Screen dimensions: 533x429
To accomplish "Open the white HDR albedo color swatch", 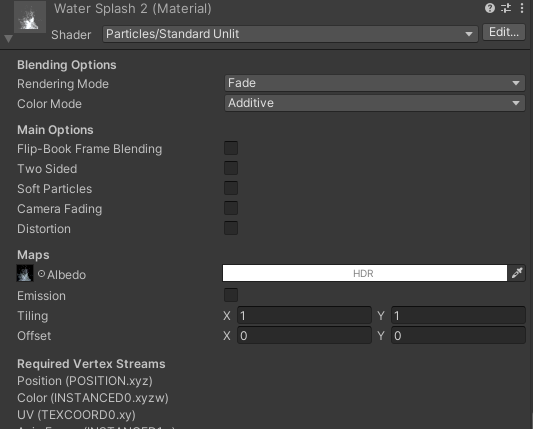I will [x=365, y=273].
